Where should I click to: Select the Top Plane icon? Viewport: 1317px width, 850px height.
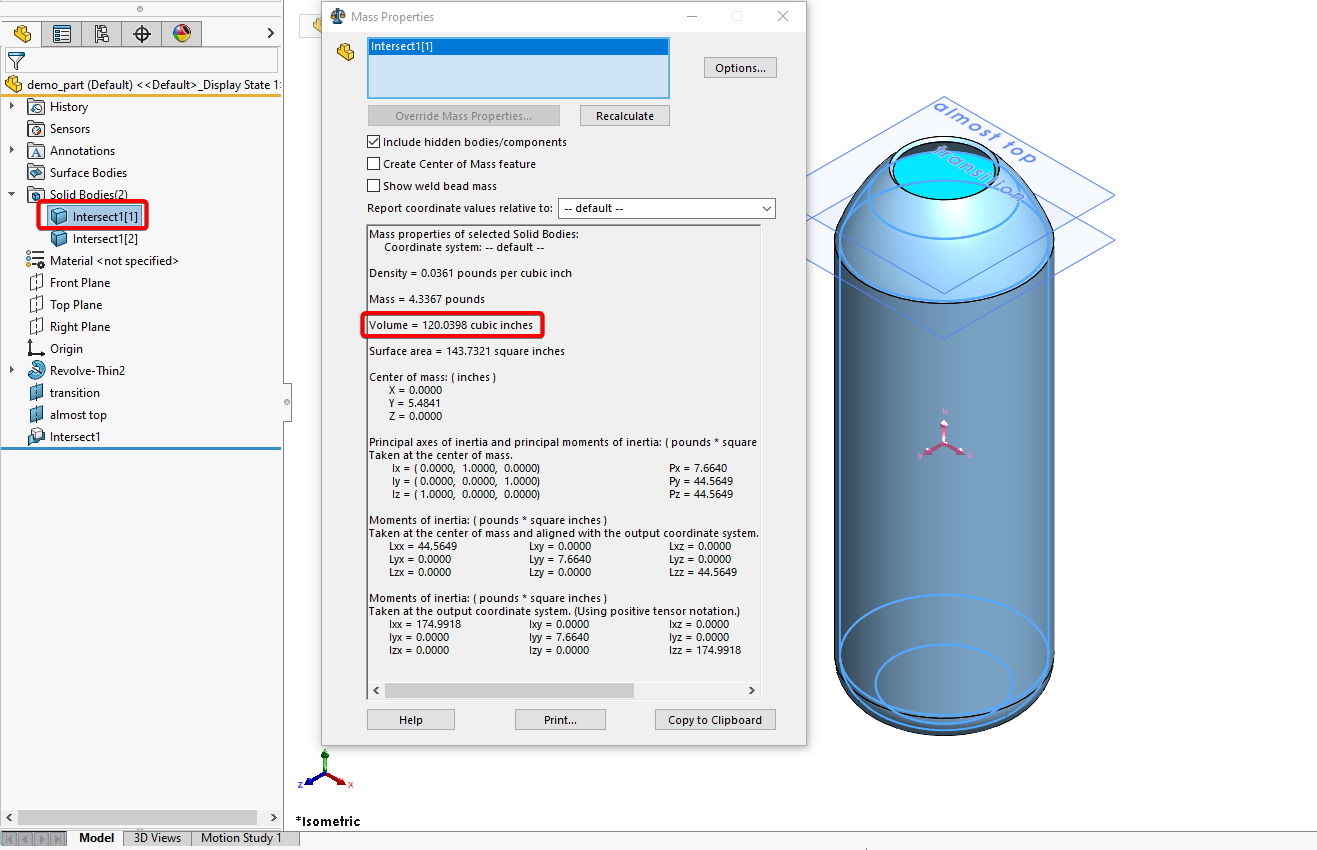(x=36, y=305)
